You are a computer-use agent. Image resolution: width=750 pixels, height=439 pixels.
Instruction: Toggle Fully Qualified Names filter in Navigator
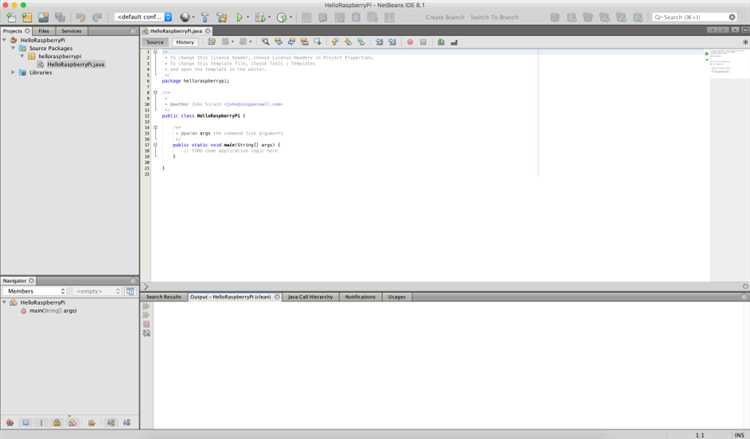[x=91, y=423]
